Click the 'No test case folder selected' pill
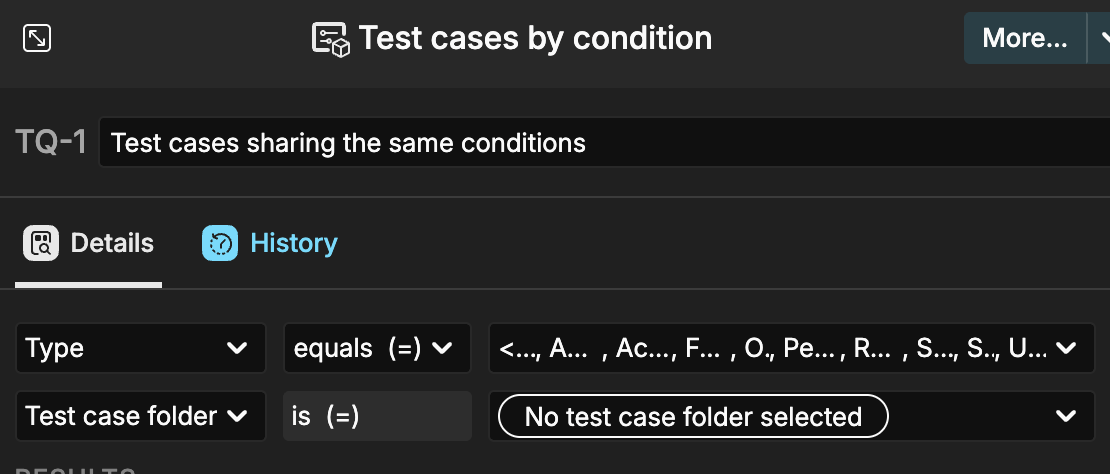Viewport: 1110px width, 474px height. coord(692,416)
